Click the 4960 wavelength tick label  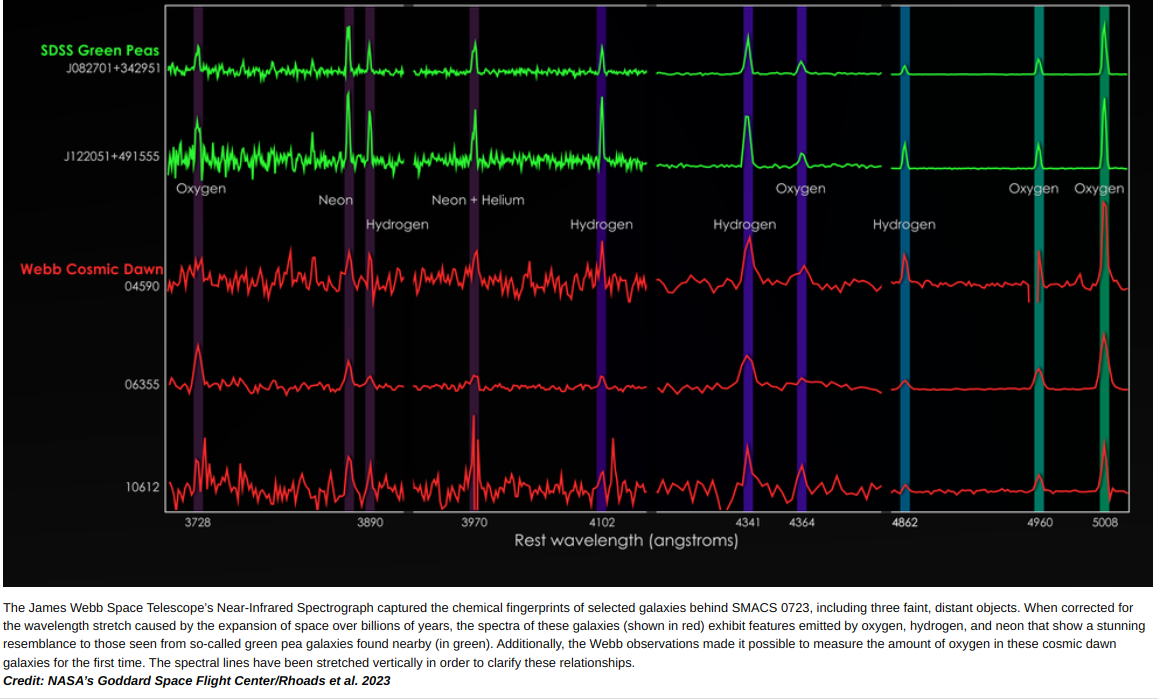[1039, 523]
